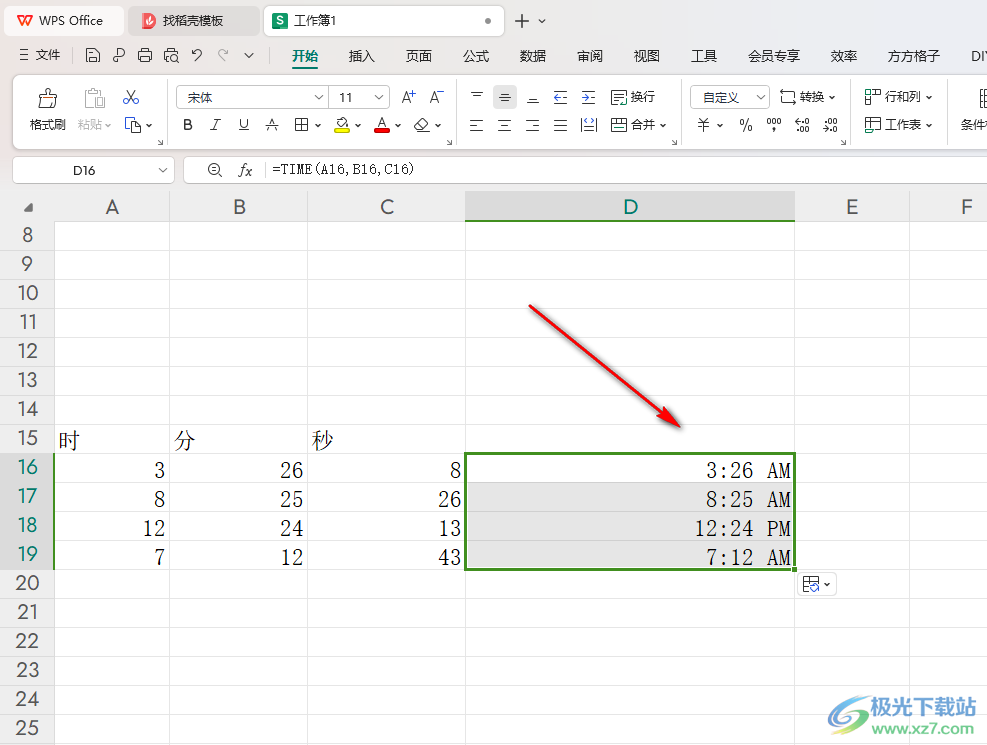Switch to 页面 Page tab
Viewport: 987px width, 745px height.
tap(419, 56)
